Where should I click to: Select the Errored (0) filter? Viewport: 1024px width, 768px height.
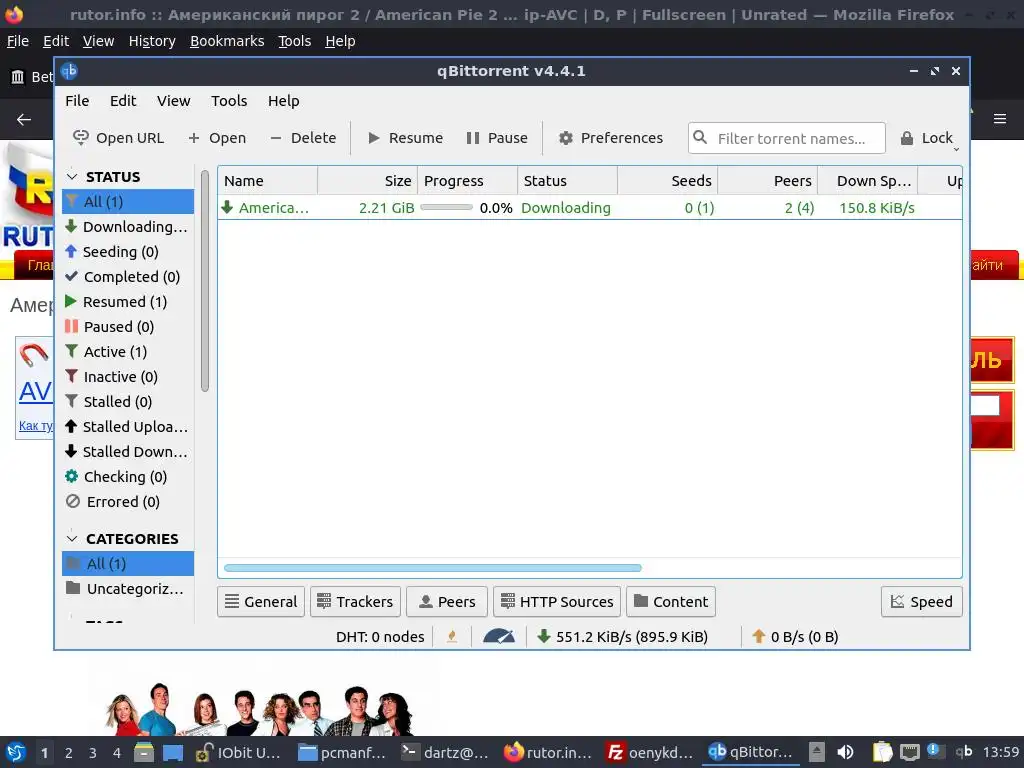coord(128,502)
